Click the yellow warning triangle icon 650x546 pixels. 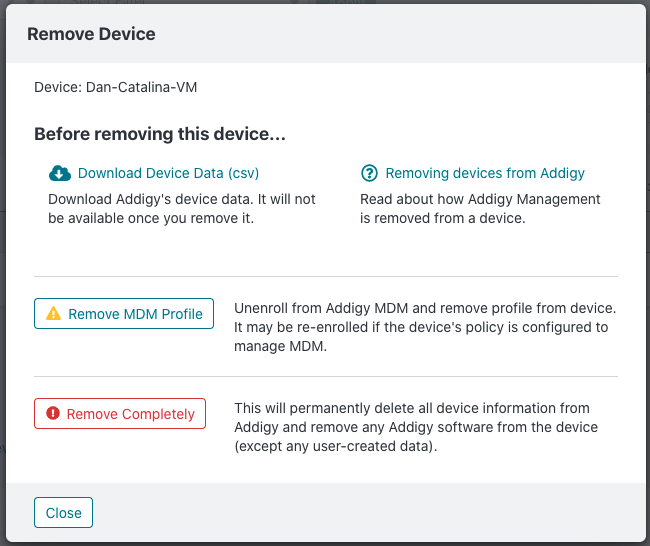click(x=53, y=313)
